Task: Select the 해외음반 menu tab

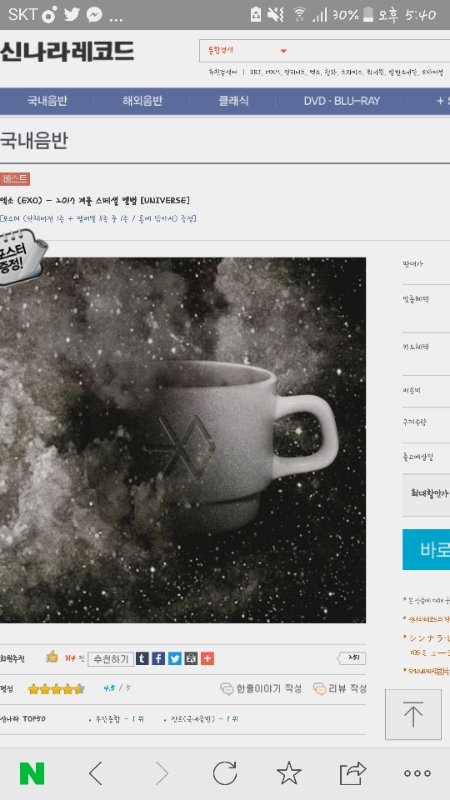Action: pos(142,101)
